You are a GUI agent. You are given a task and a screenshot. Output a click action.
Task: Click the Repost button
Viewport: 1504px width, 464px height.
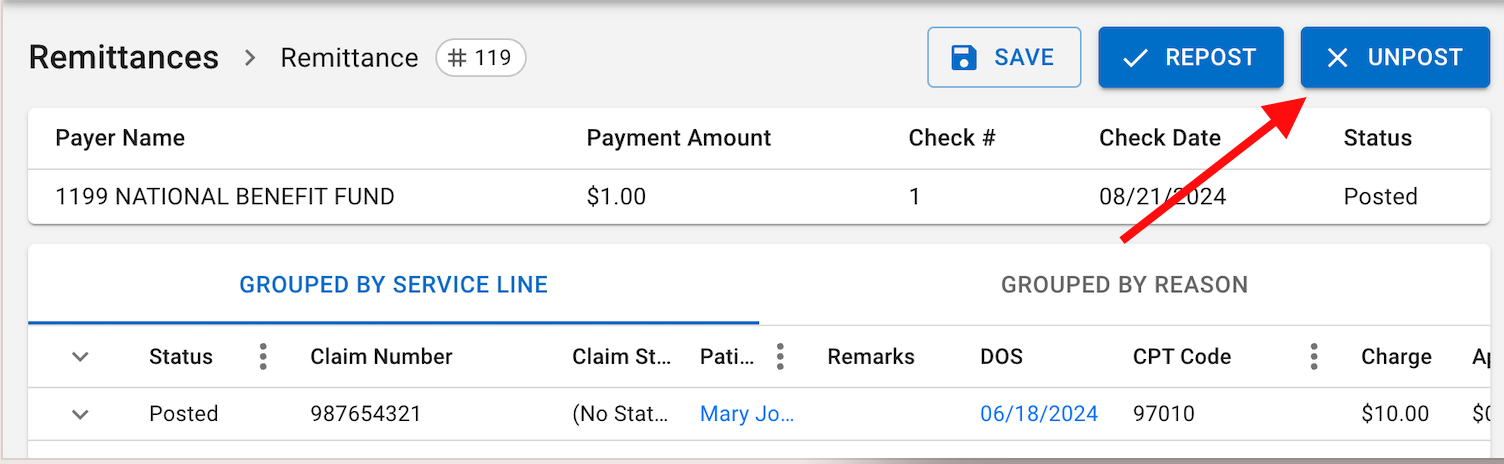point(1191,57)
